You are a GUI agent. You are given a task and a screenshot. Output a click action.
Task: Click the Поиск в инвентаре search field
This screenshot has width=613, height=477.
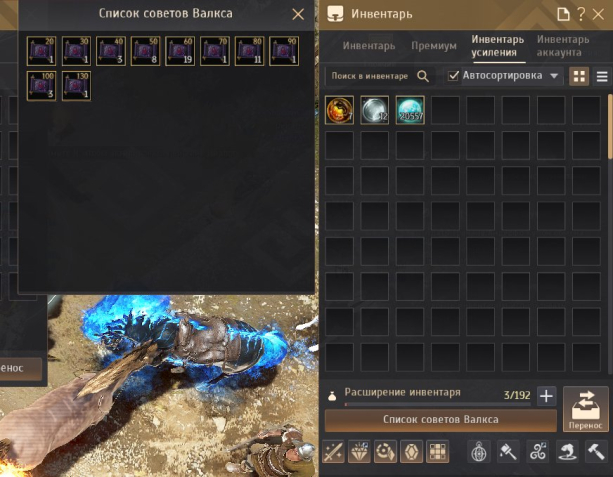[370, 76]
